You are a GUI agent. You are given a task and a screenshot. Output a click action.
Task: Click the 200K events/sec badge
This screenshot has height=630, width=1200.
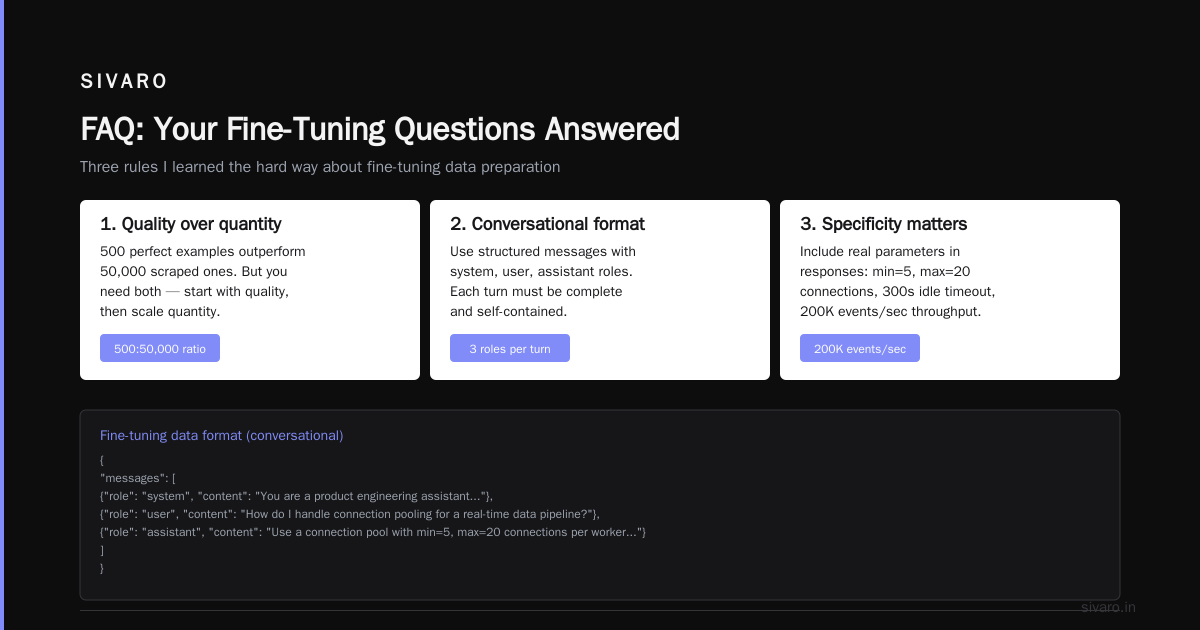pos(860,348)
